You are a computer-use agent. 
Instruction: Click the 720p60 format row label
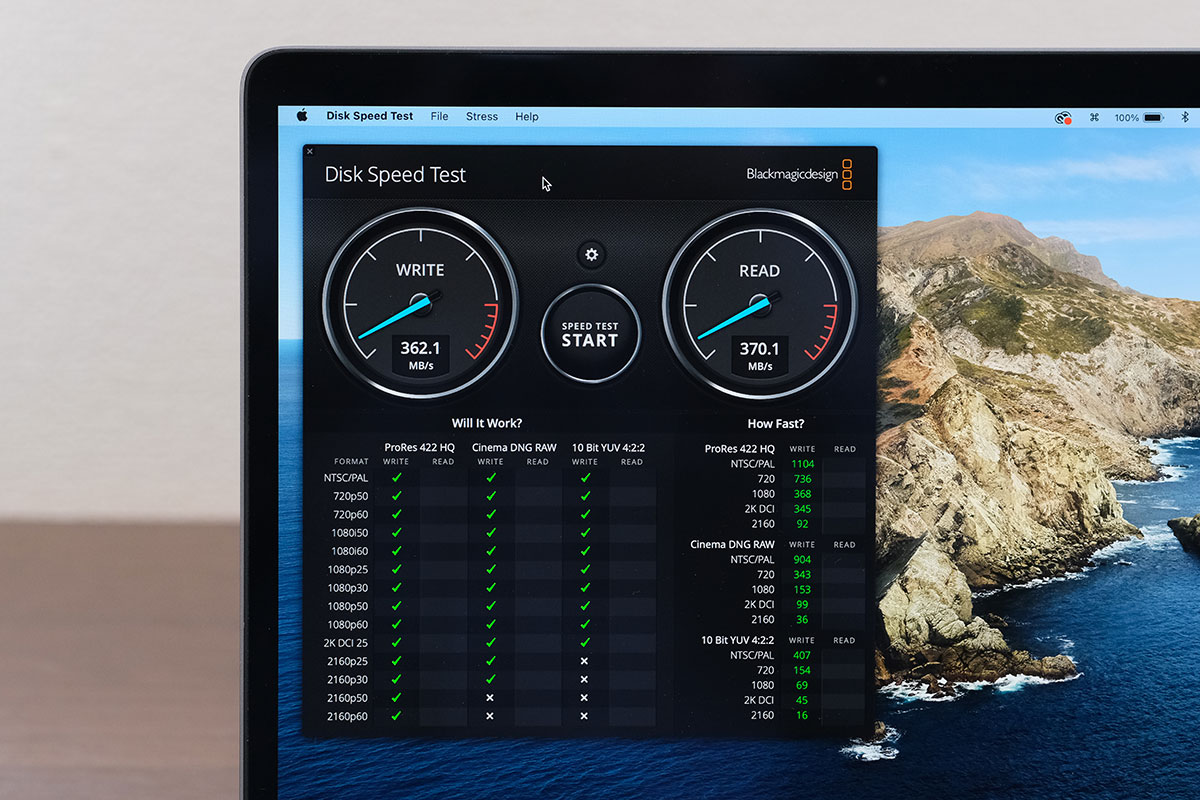click(x=349, y=514)
